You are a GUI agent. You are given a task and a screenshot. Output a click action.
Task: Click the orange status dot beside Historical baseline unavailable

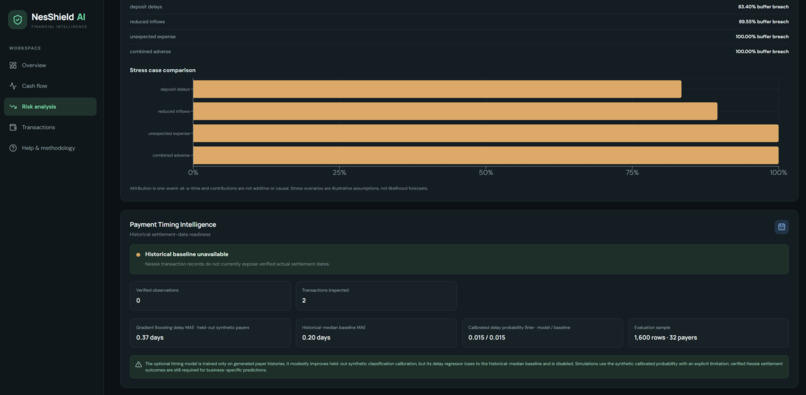pyautogui.click(x=138, y=255)
